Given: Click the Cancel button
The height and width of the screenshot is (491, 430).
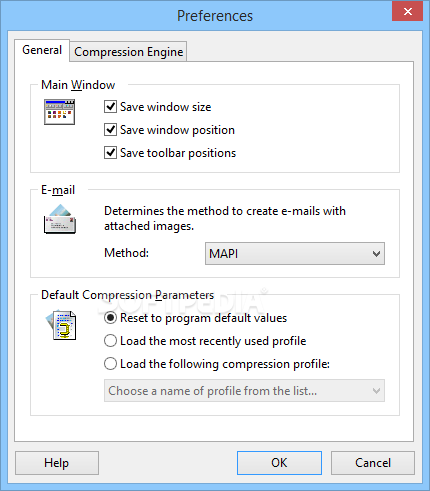Looking at the screenshot, I should point(373,463).
